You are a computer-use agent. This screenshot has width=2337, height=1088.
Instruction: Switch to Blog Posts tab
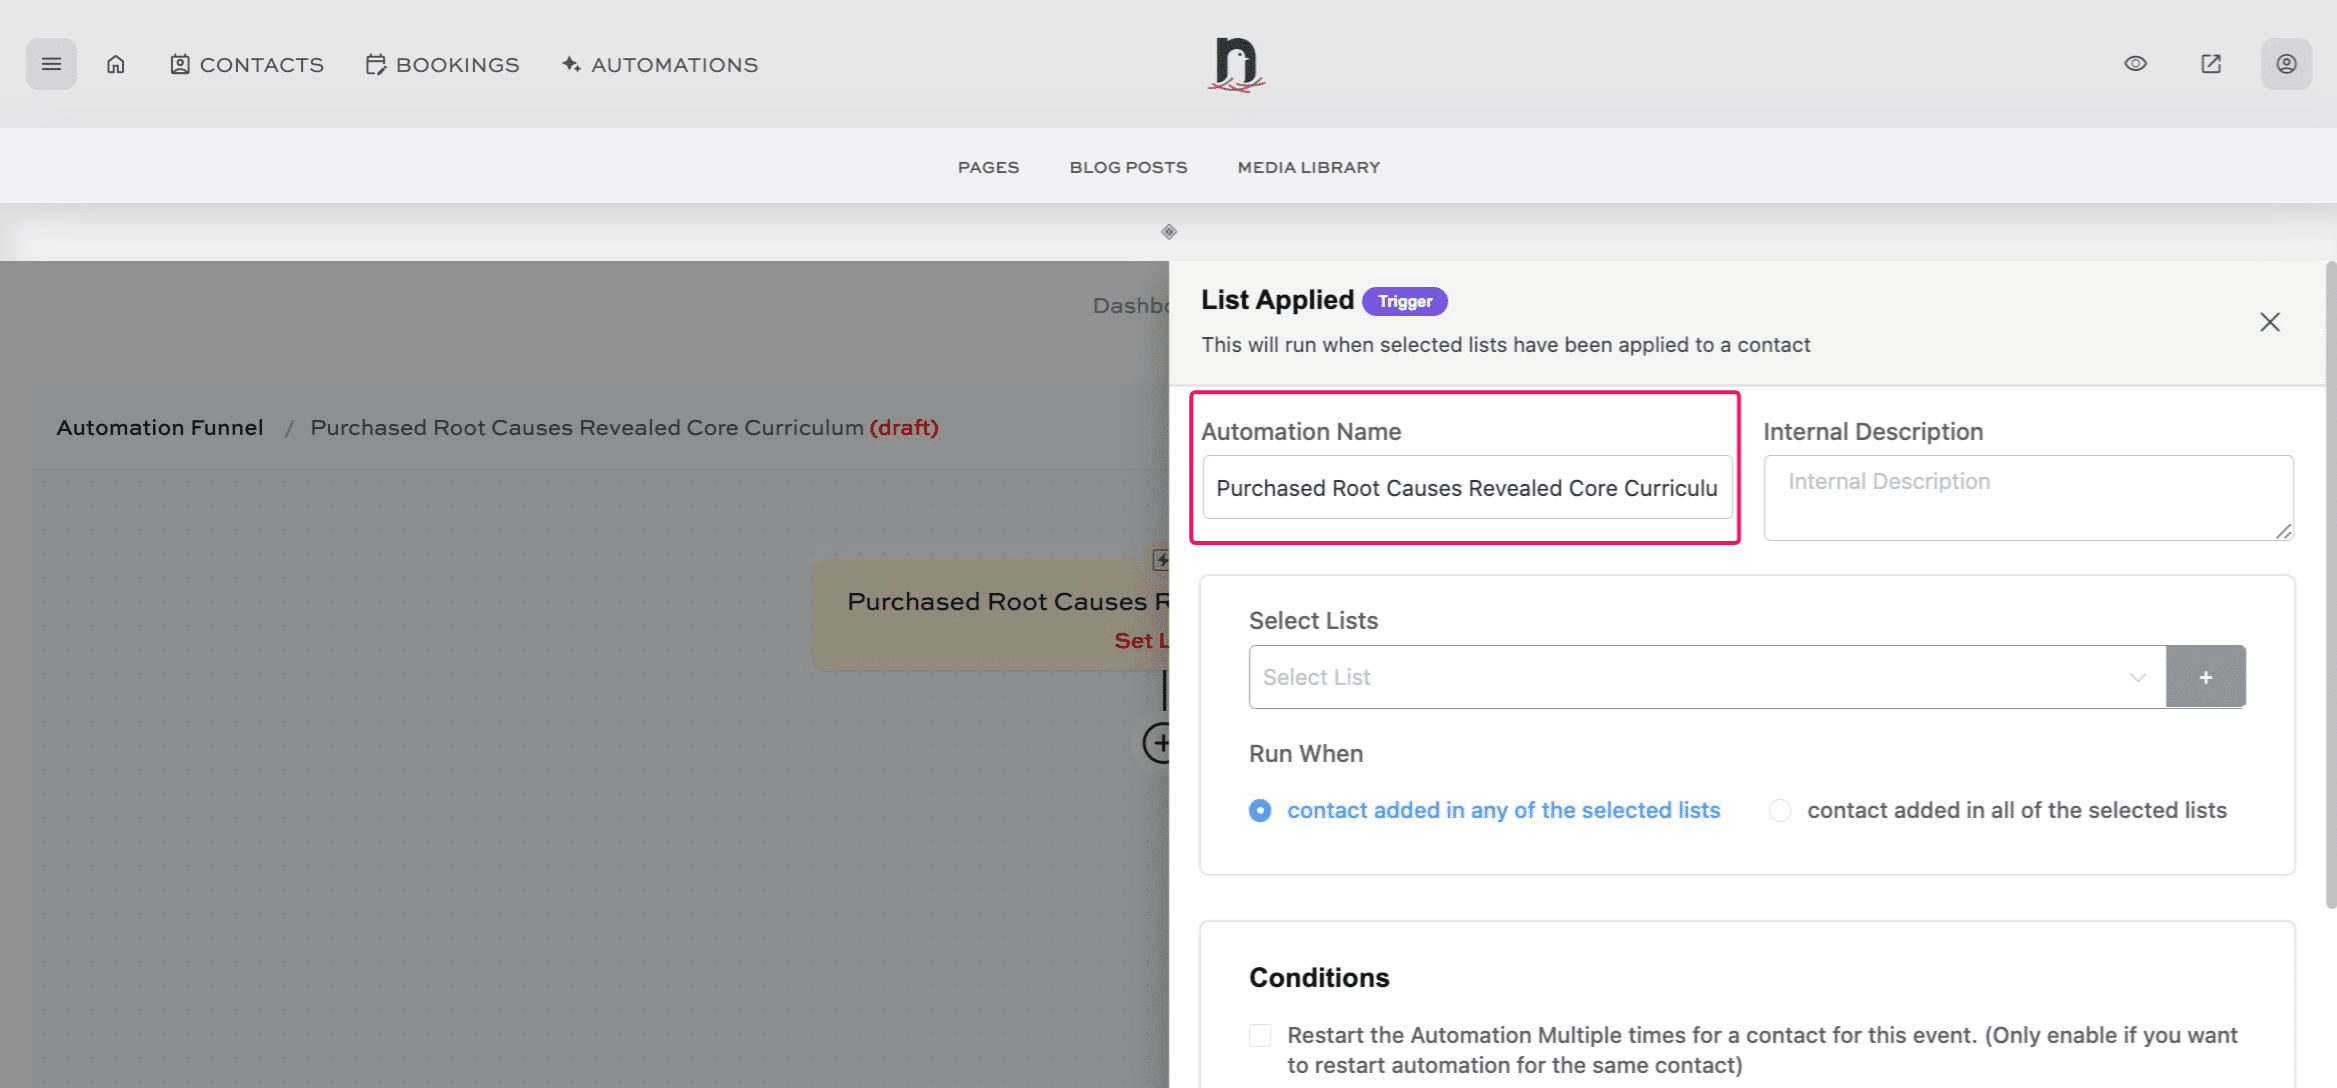(1128, 167)
